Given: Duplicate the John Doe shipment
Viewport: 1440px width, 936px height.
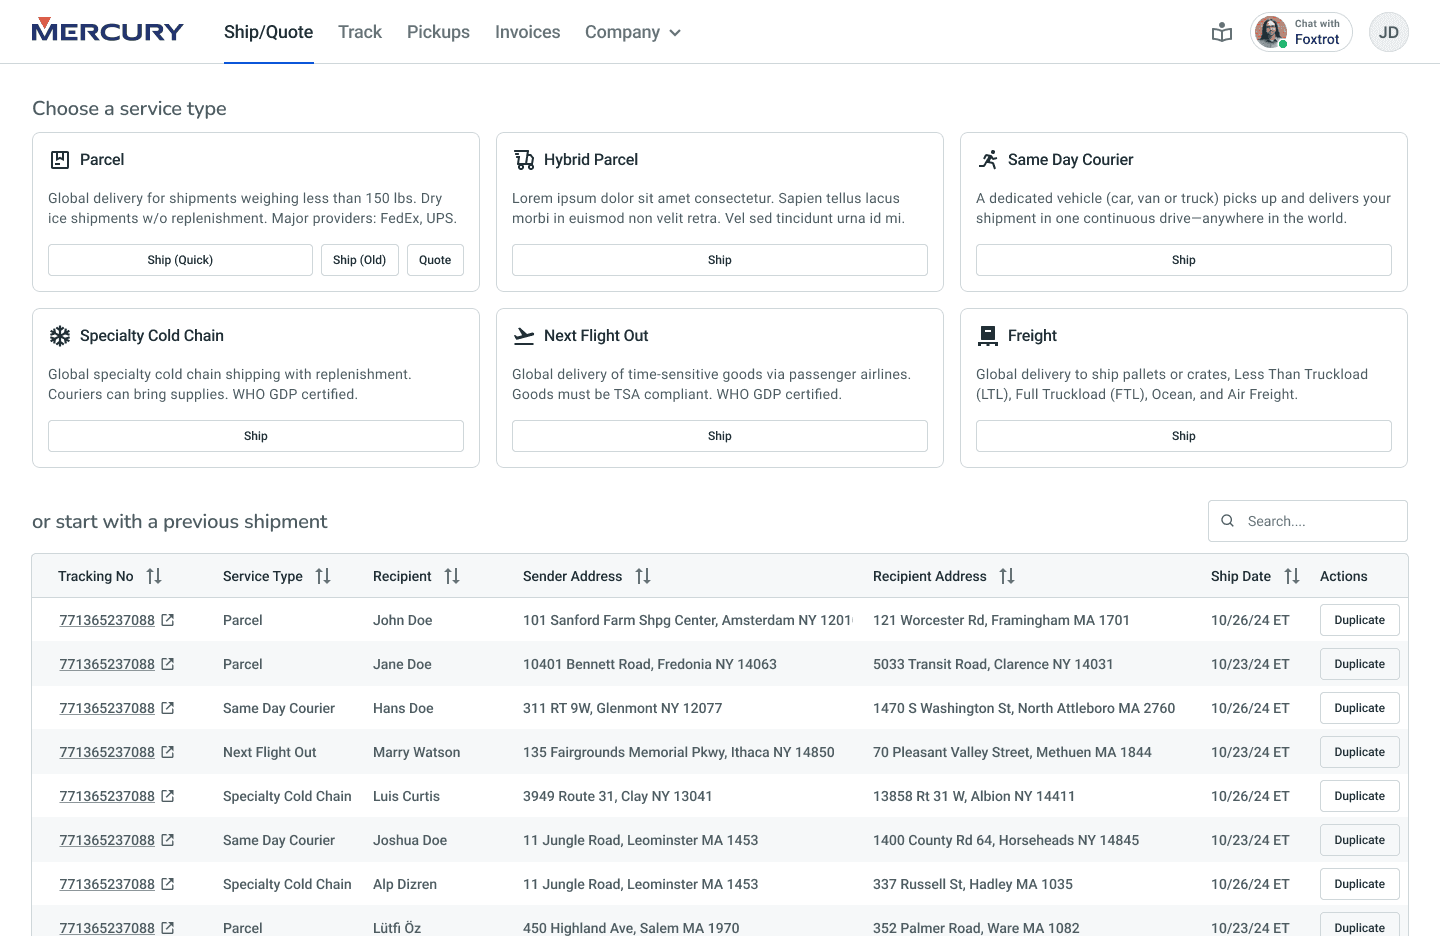Looking at the screenshot, I should [x=1360, y=620].
